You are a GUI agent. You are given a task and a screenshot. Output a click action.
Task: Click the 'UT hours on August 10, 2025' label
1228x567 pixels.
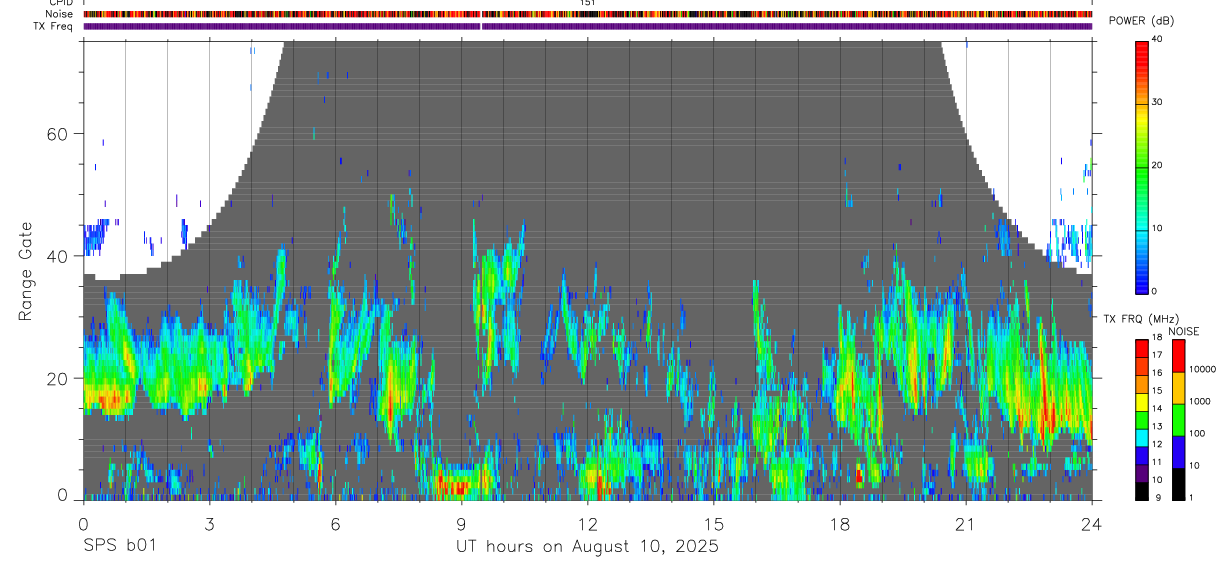pyautogui.click(x=587, y=547)
